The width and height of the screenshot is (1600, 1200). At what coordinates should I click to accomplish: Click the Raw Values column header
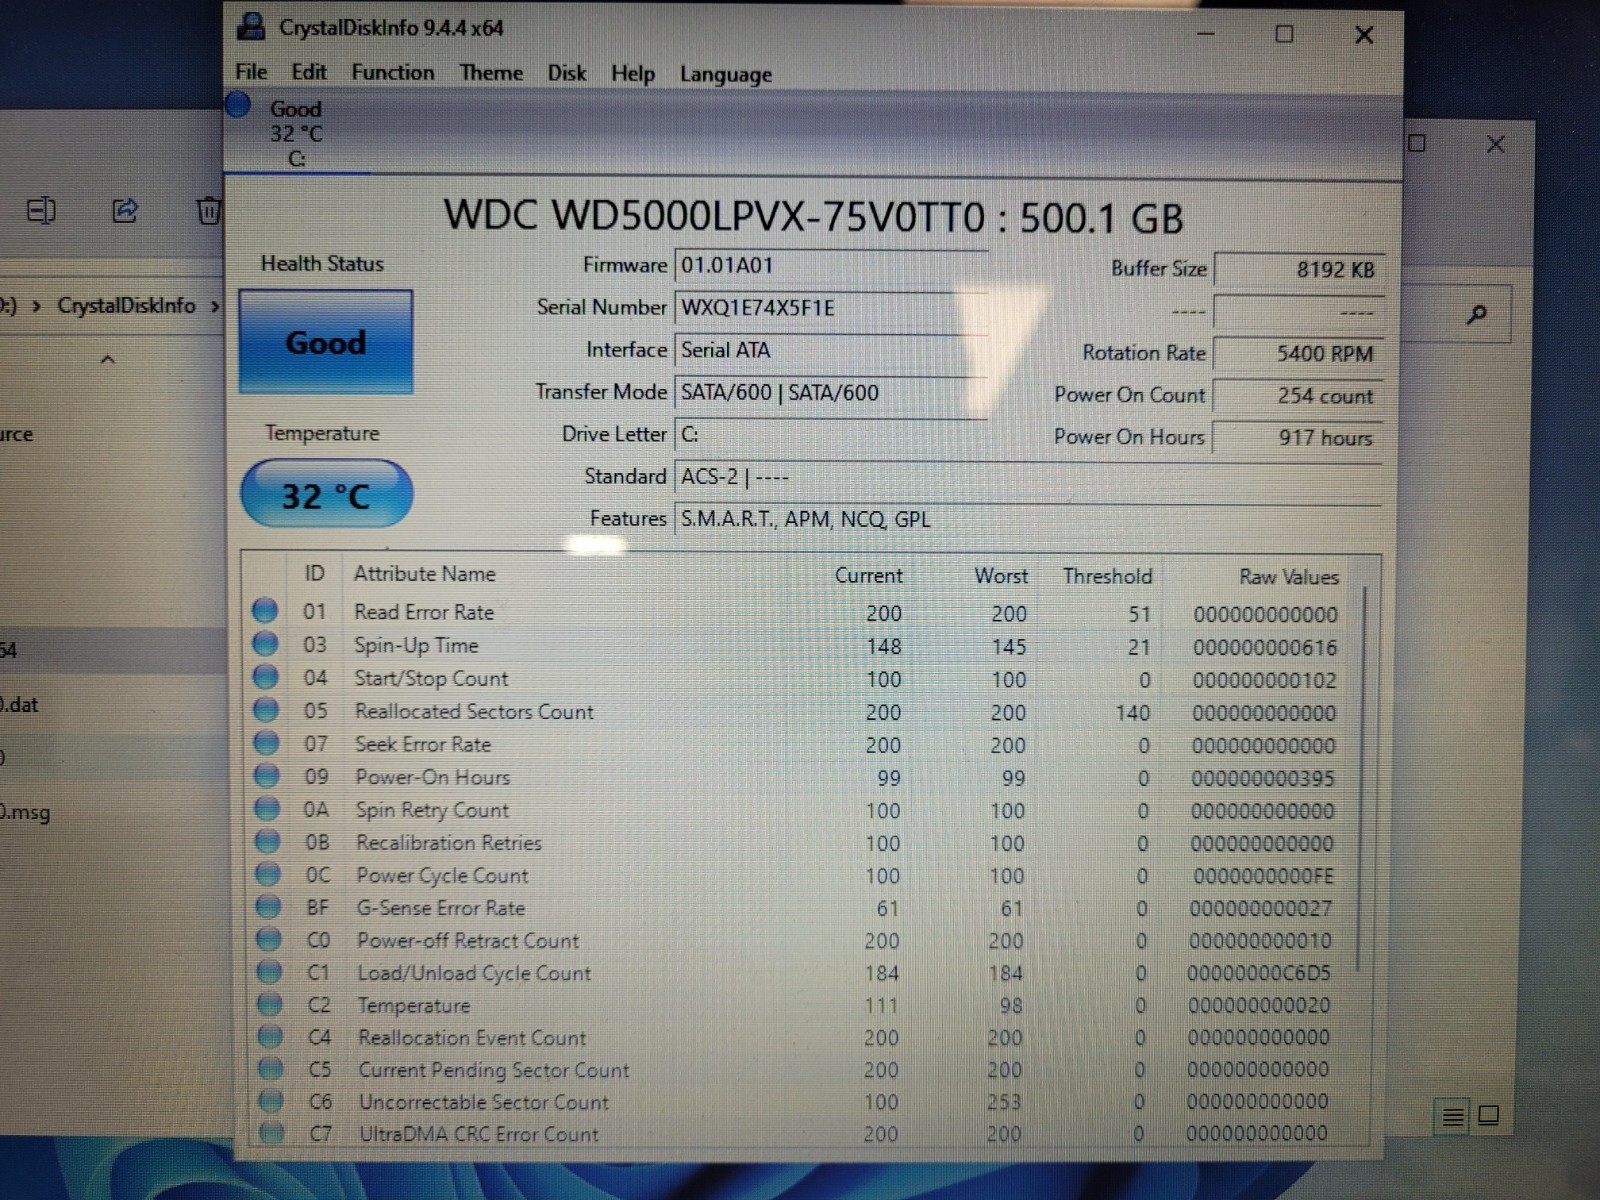pos(1288,577)
